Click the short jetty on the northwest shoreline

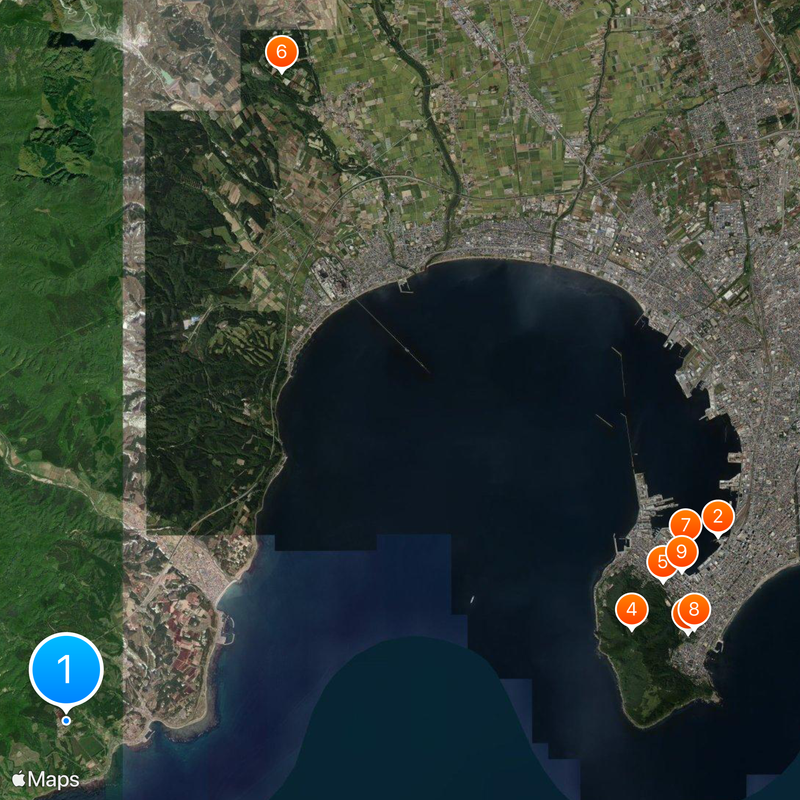click(405, 284)
